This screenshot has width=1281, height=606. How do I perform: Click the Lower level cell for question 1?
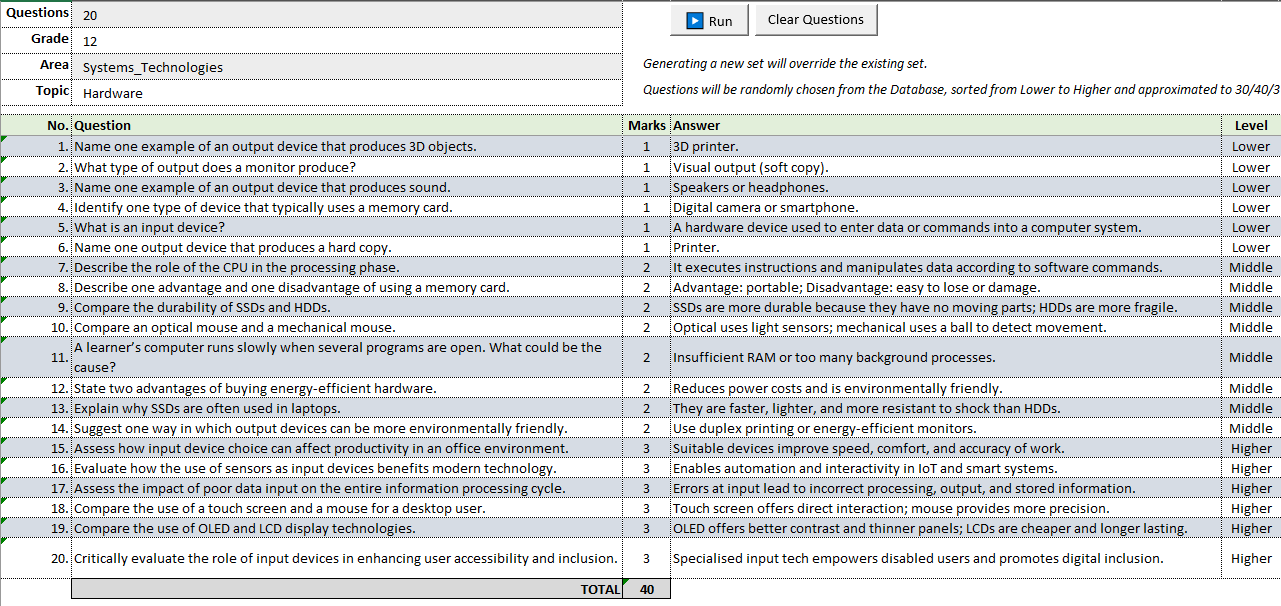tap(1250, 147)
